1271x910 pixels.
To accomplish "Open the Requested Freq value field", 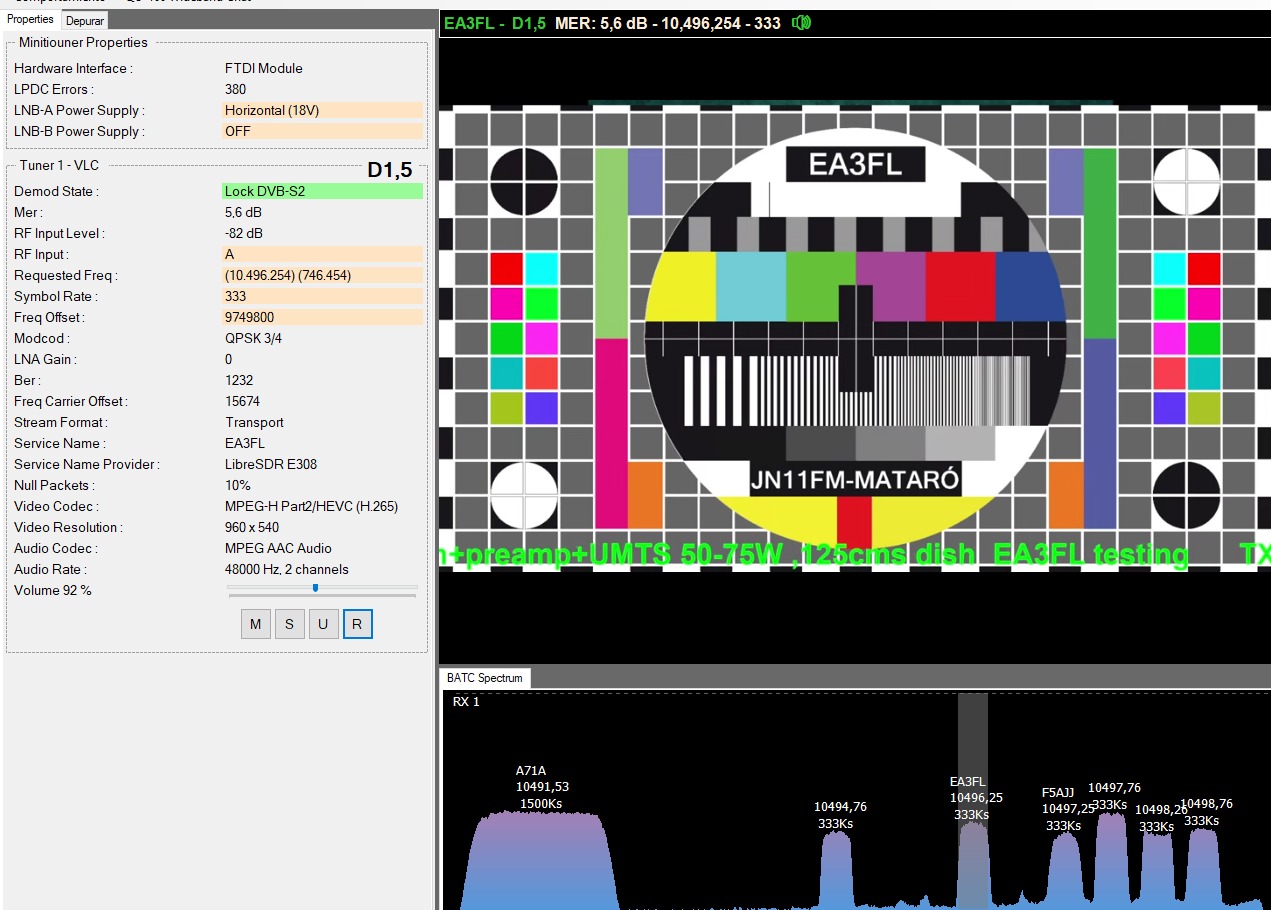I will tap(322, 276).
